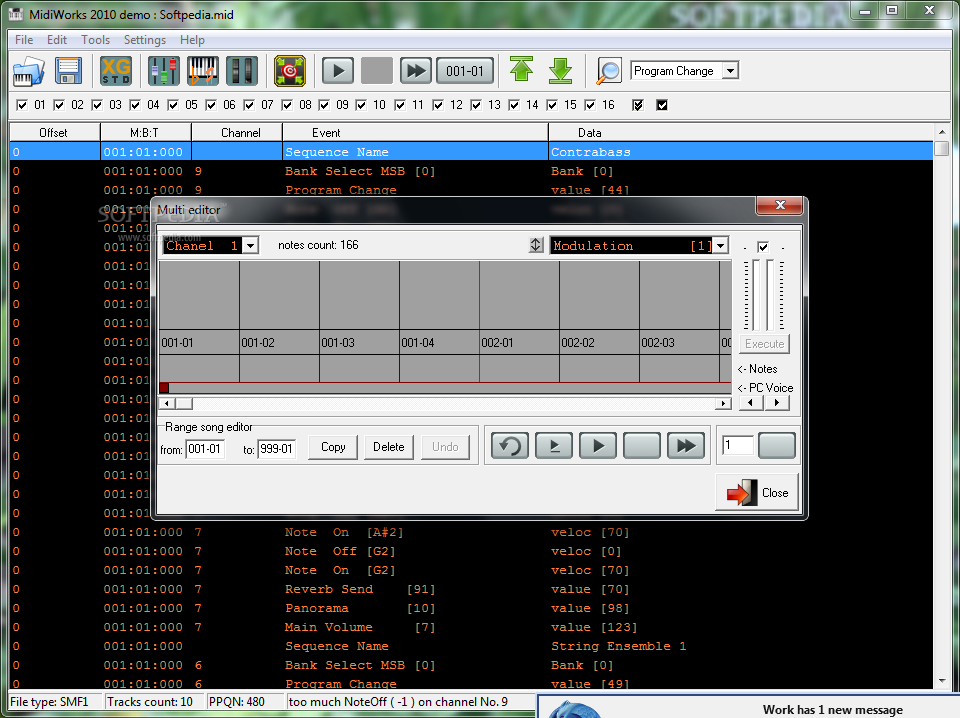The image size is (960, 718).
Task: Click the 'to' field showing 999-01
Action: tap(277, 449)
